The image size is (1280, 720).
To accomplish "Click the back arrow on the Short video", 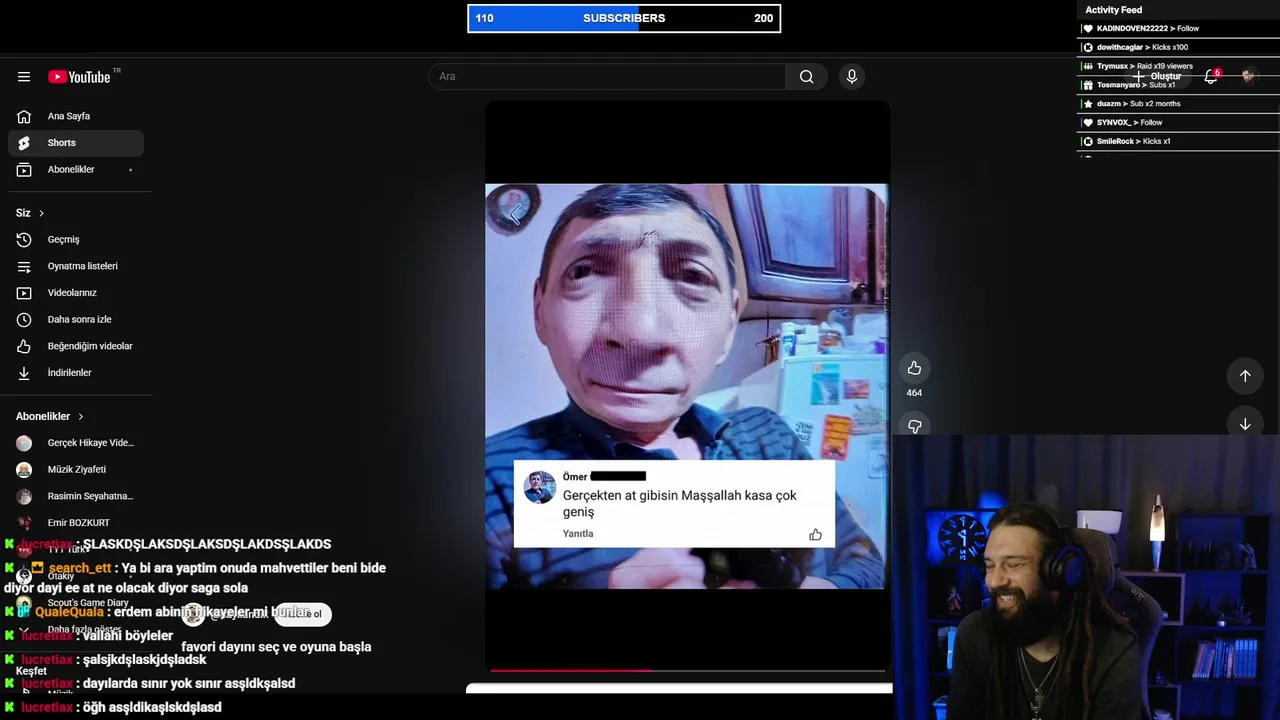I will click(515, 212).
